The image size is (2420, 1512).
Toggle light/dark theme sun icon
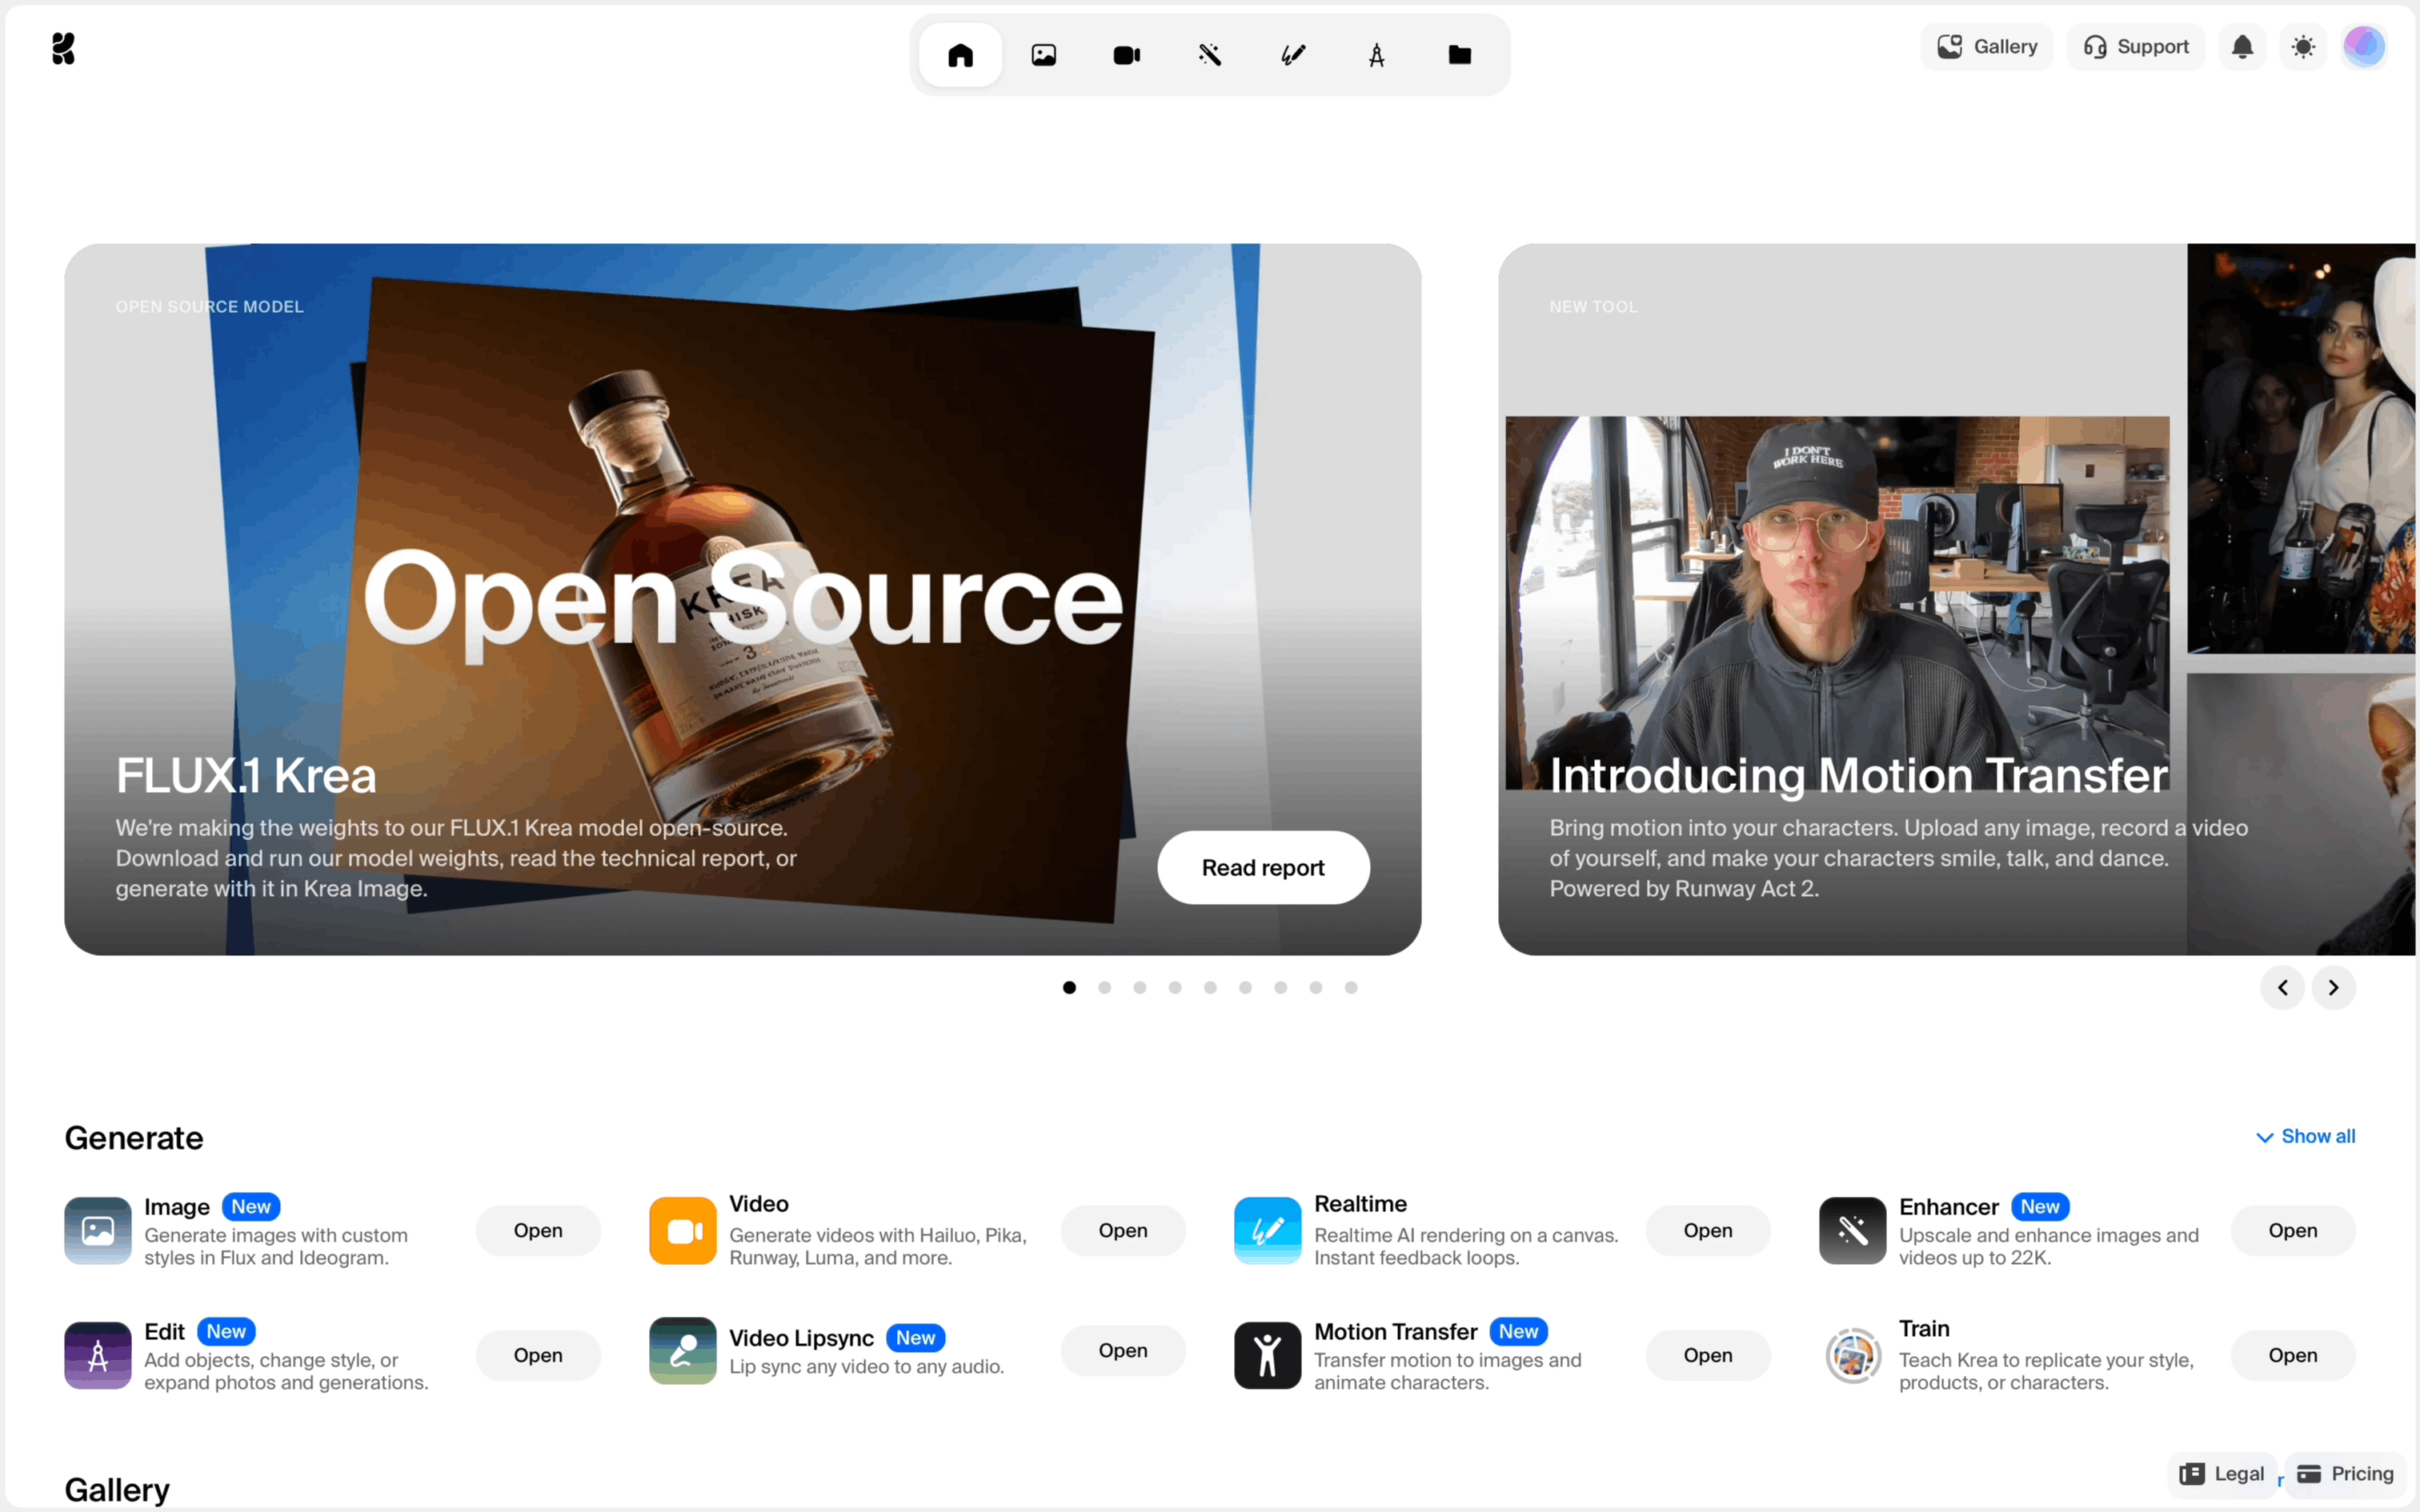pyautogui.click(x=2303, y=47)
